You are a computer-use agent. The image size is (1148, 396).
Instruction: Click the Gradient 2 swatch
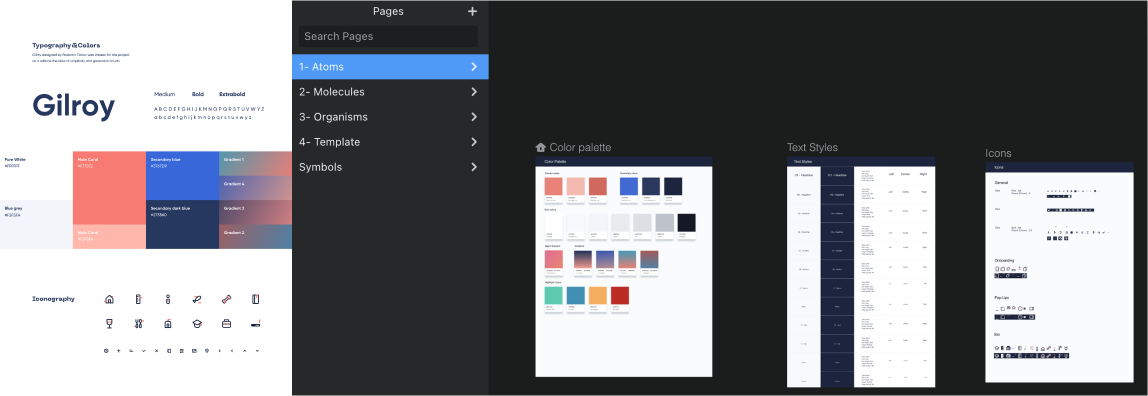click(256, 236)
